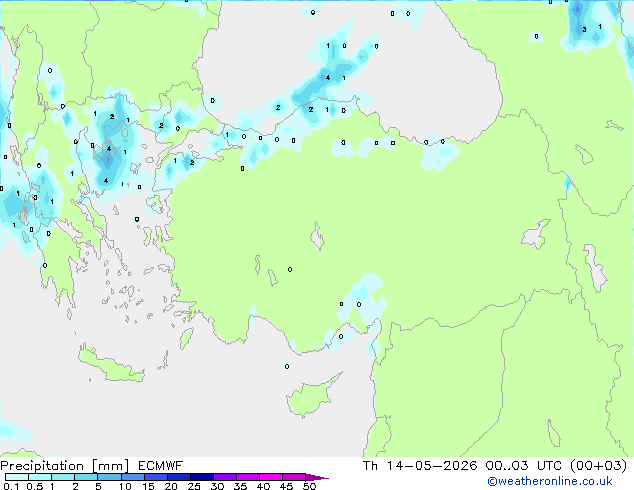634x490 pixels.
Task: Click the legend value label '50'
Action: point(309,486)
